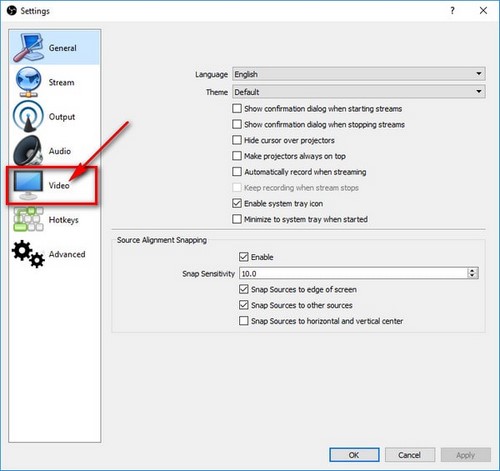The height and width of the screenshot is (471, 500).
Task: Open the Advanced gears icon
Action: pyautogui.click(x=28, y=254)
